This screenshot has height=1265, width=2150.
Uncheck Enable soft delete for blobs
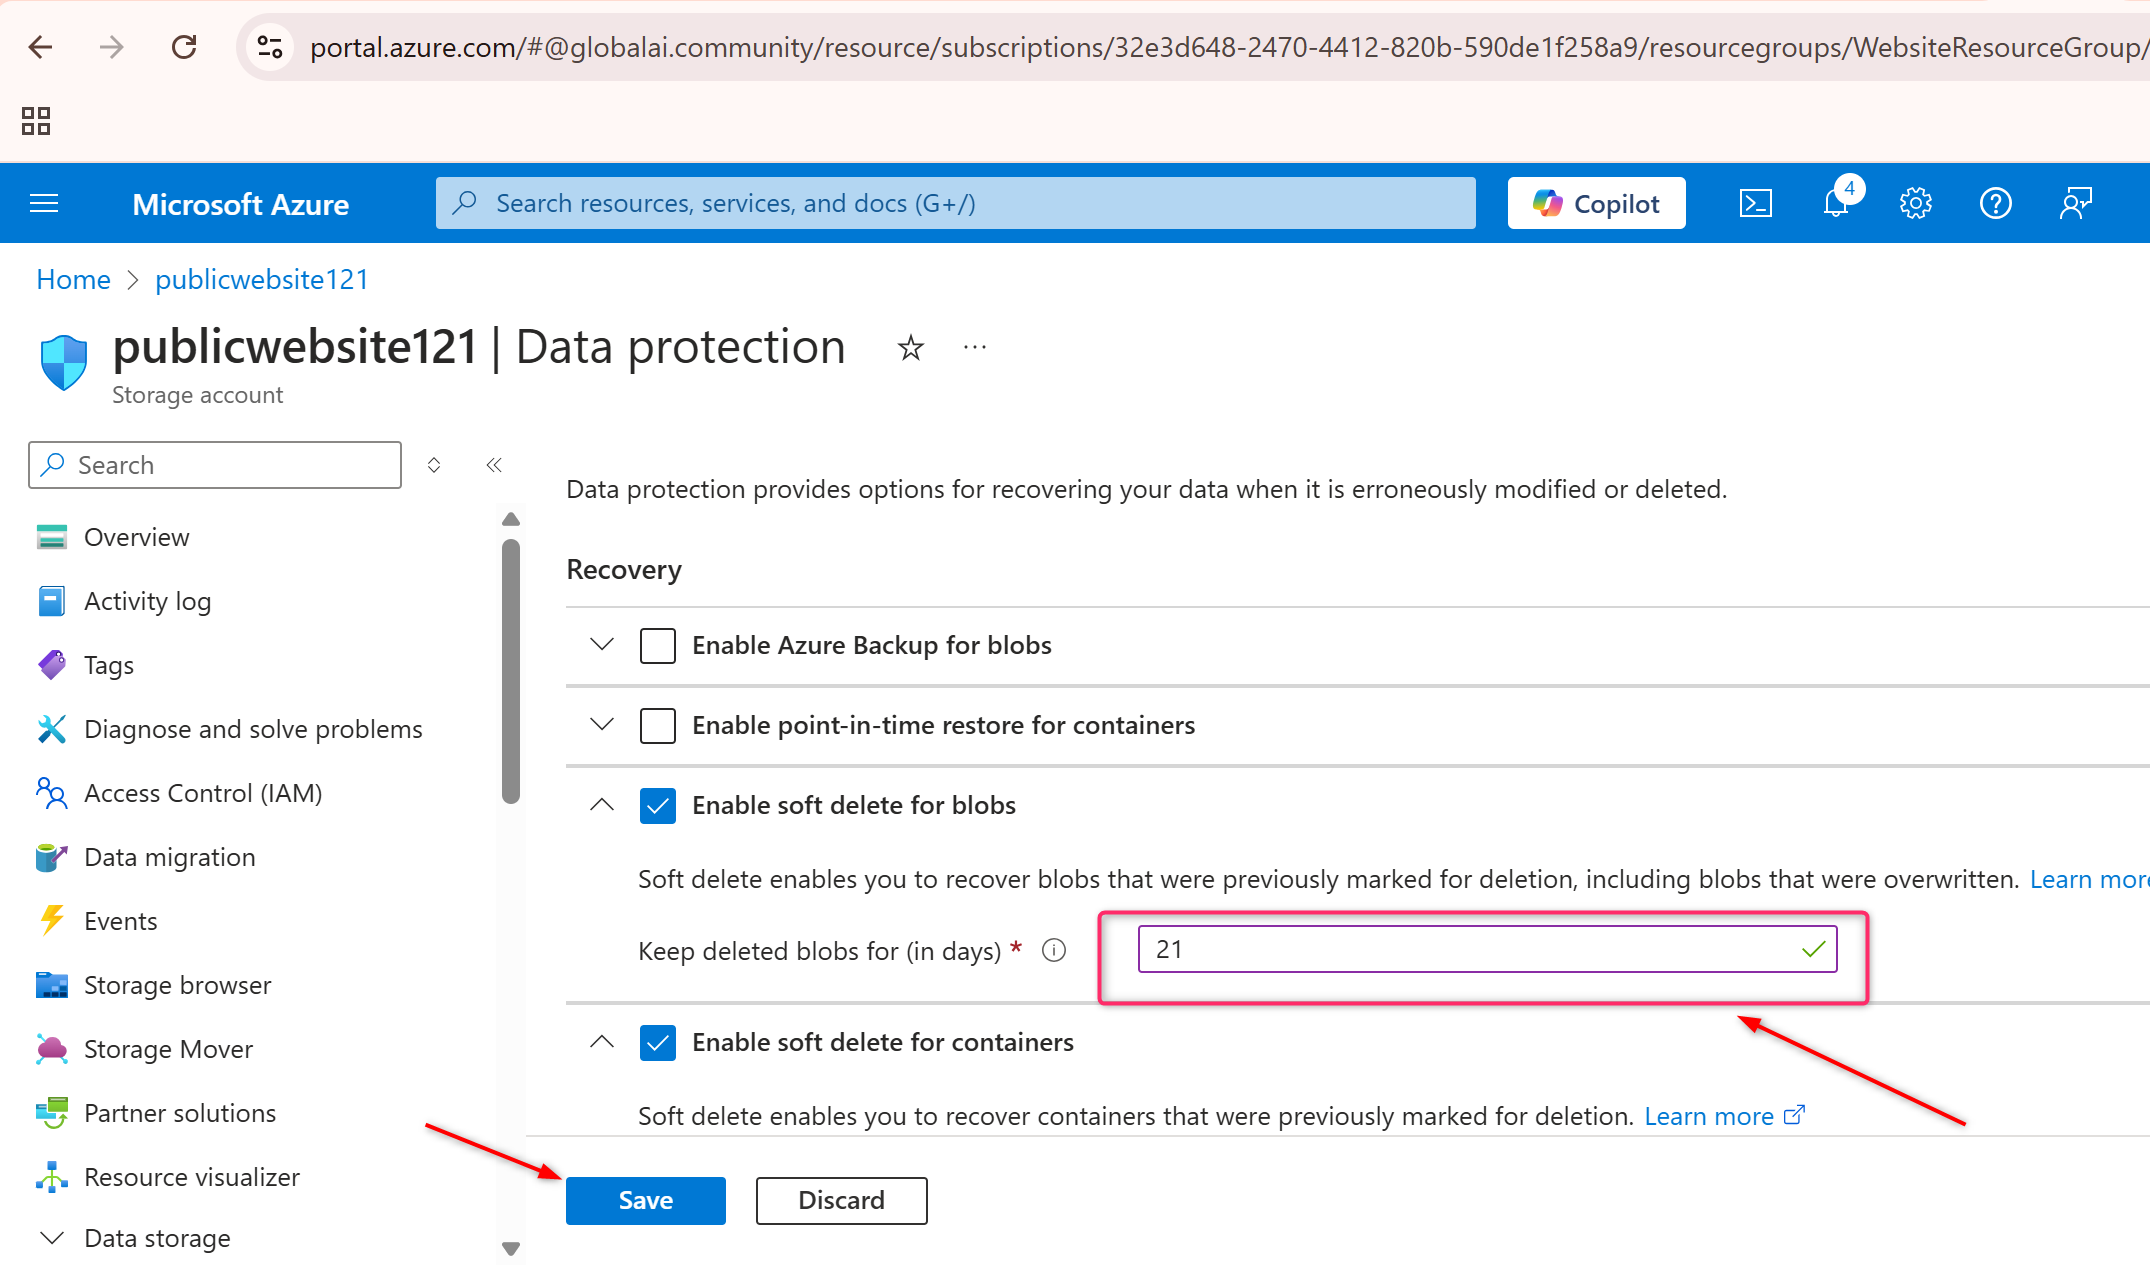[658, 806]
